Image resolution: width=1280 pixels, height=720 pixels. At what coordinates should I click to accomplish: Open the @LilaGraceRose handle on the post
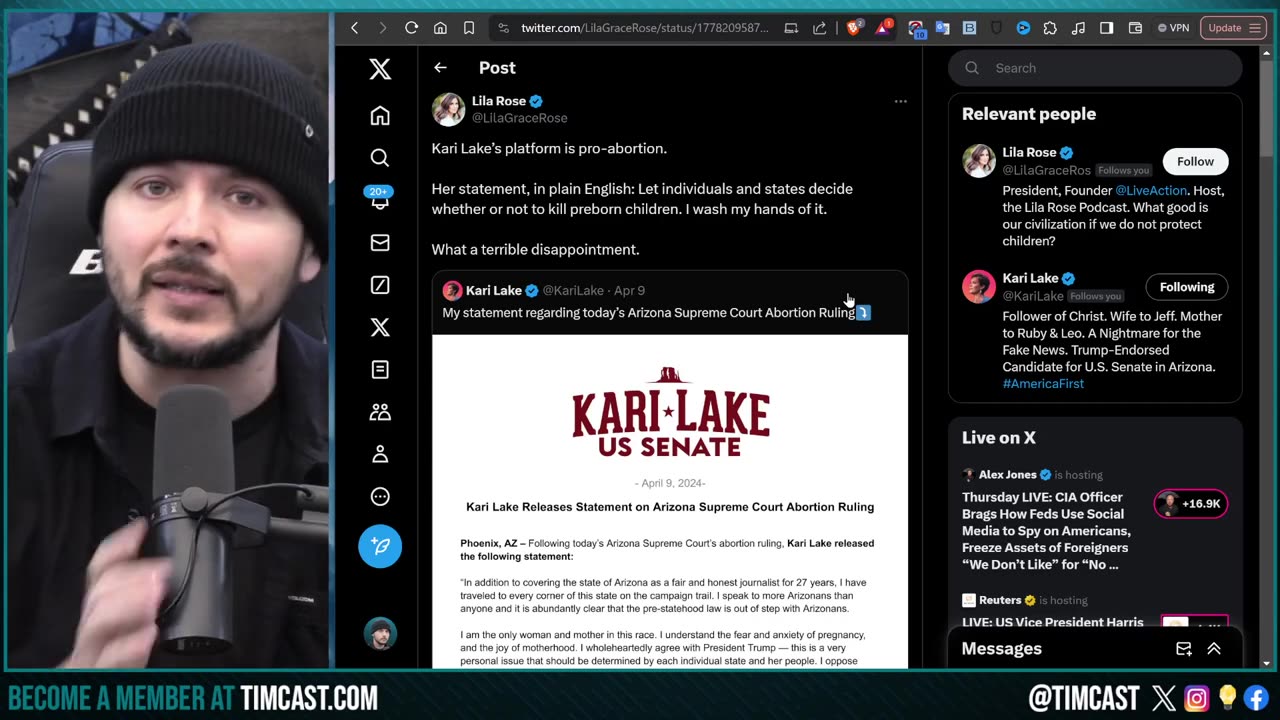520,118
